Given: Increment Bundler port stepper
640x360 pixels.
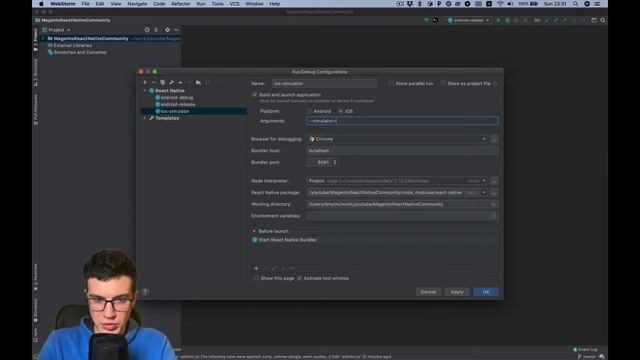Looking at the screenshot, I should [335, 161].
